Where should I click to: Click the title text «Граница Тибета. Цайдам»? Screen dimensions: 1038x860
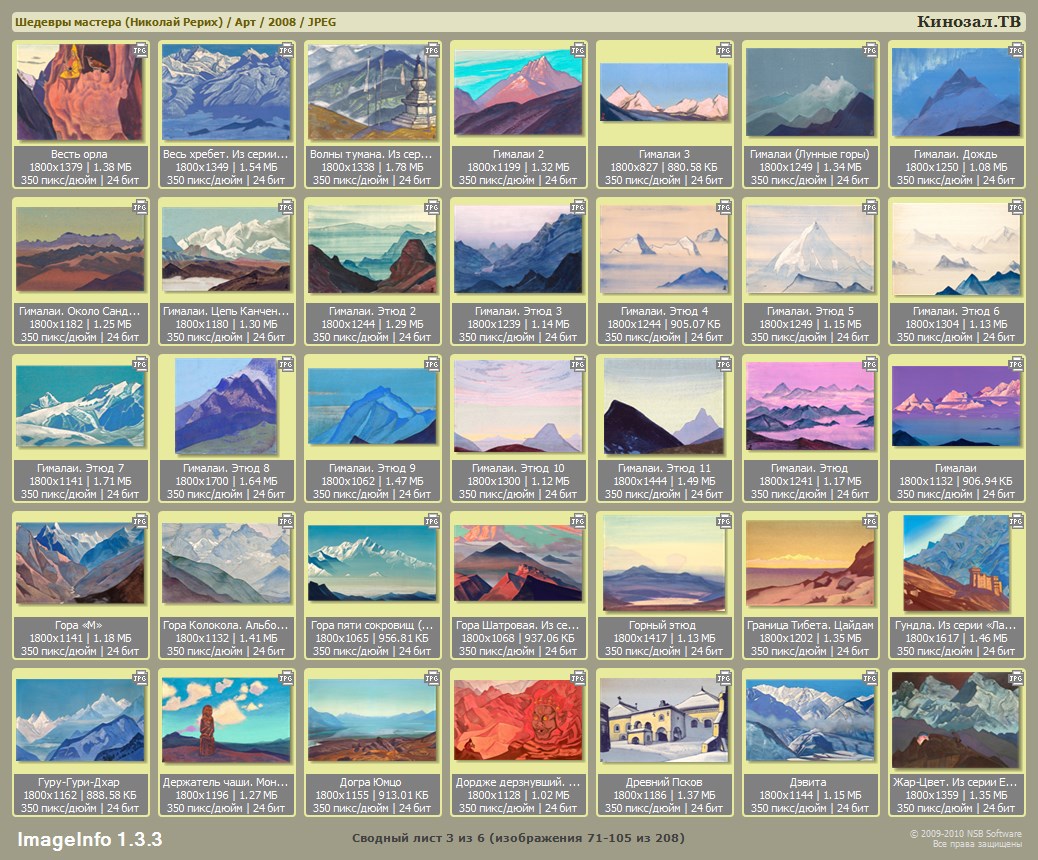810,625
